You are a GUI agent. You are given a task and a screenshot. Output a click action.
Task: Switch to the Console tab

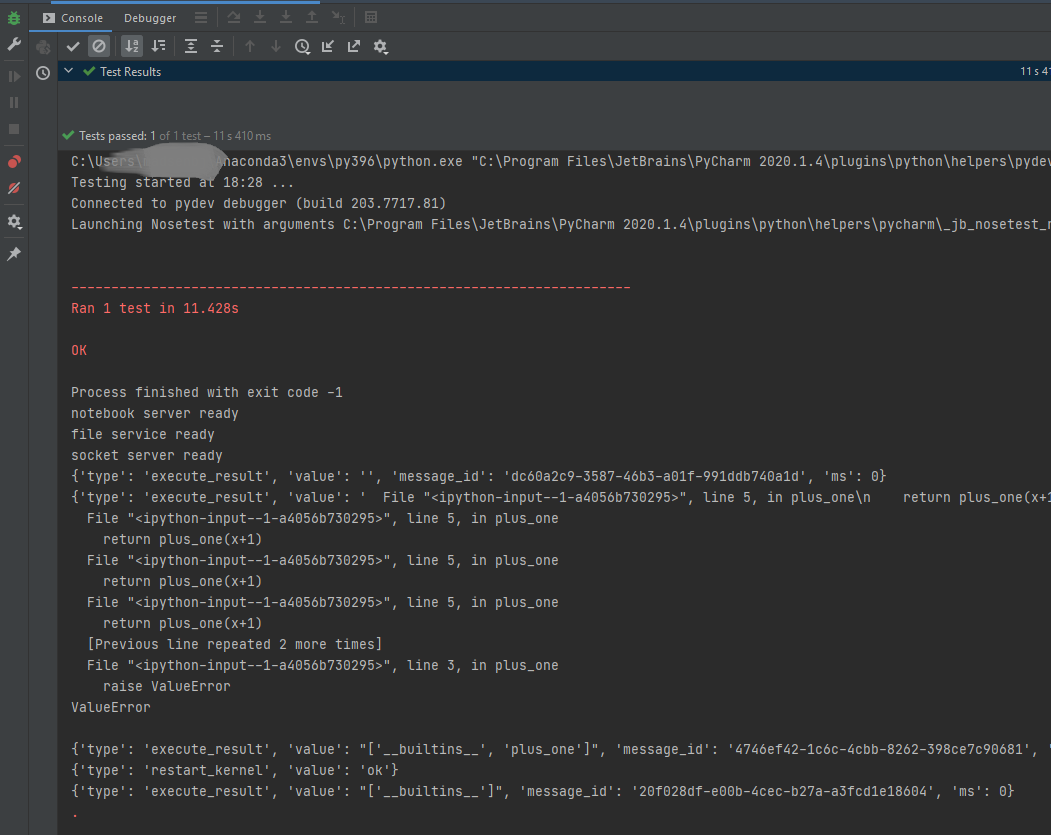pyautogui.click(x=73, y=17)
